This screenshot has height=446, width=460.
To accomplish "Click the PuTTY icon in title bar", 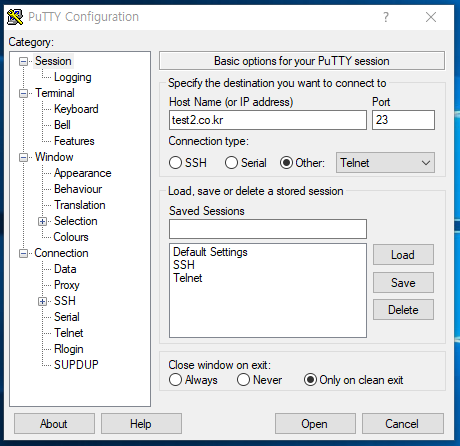I will point(15,17).
